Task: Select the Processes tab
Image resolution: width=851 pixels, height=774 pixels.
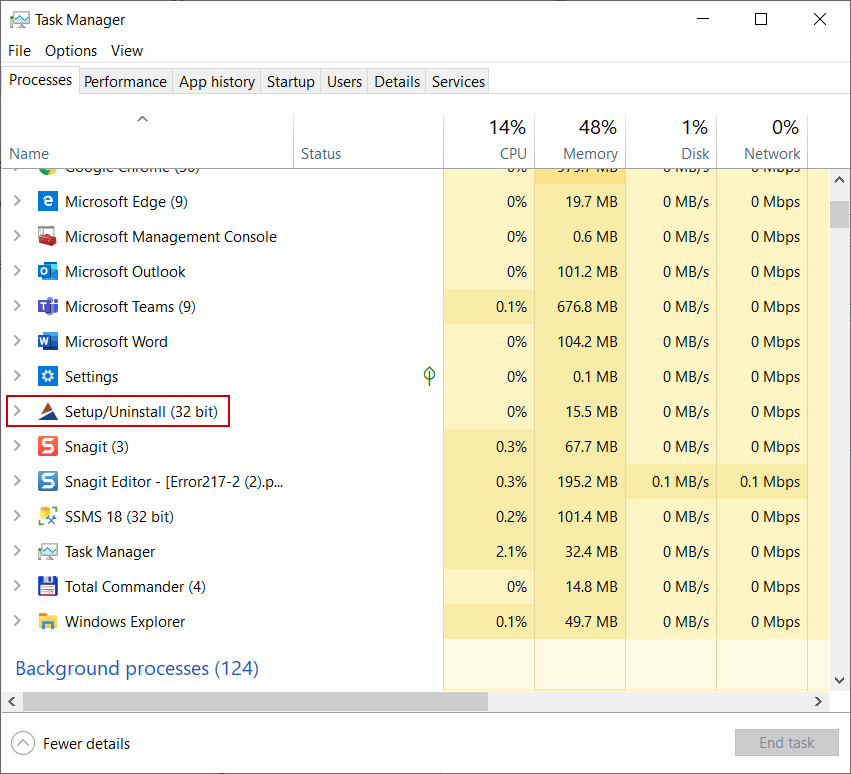Action: (x=41, y=80)
